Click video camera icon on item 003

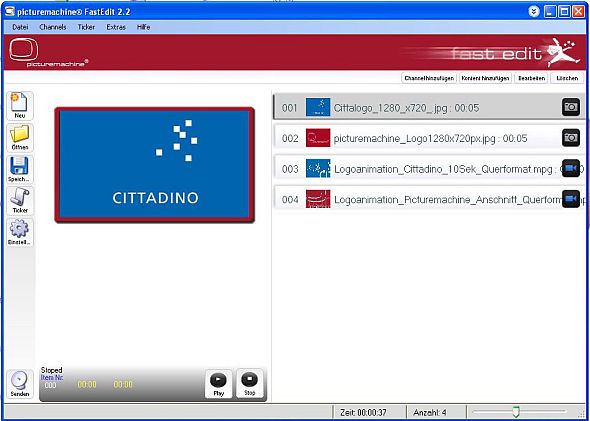click(571, 168)
